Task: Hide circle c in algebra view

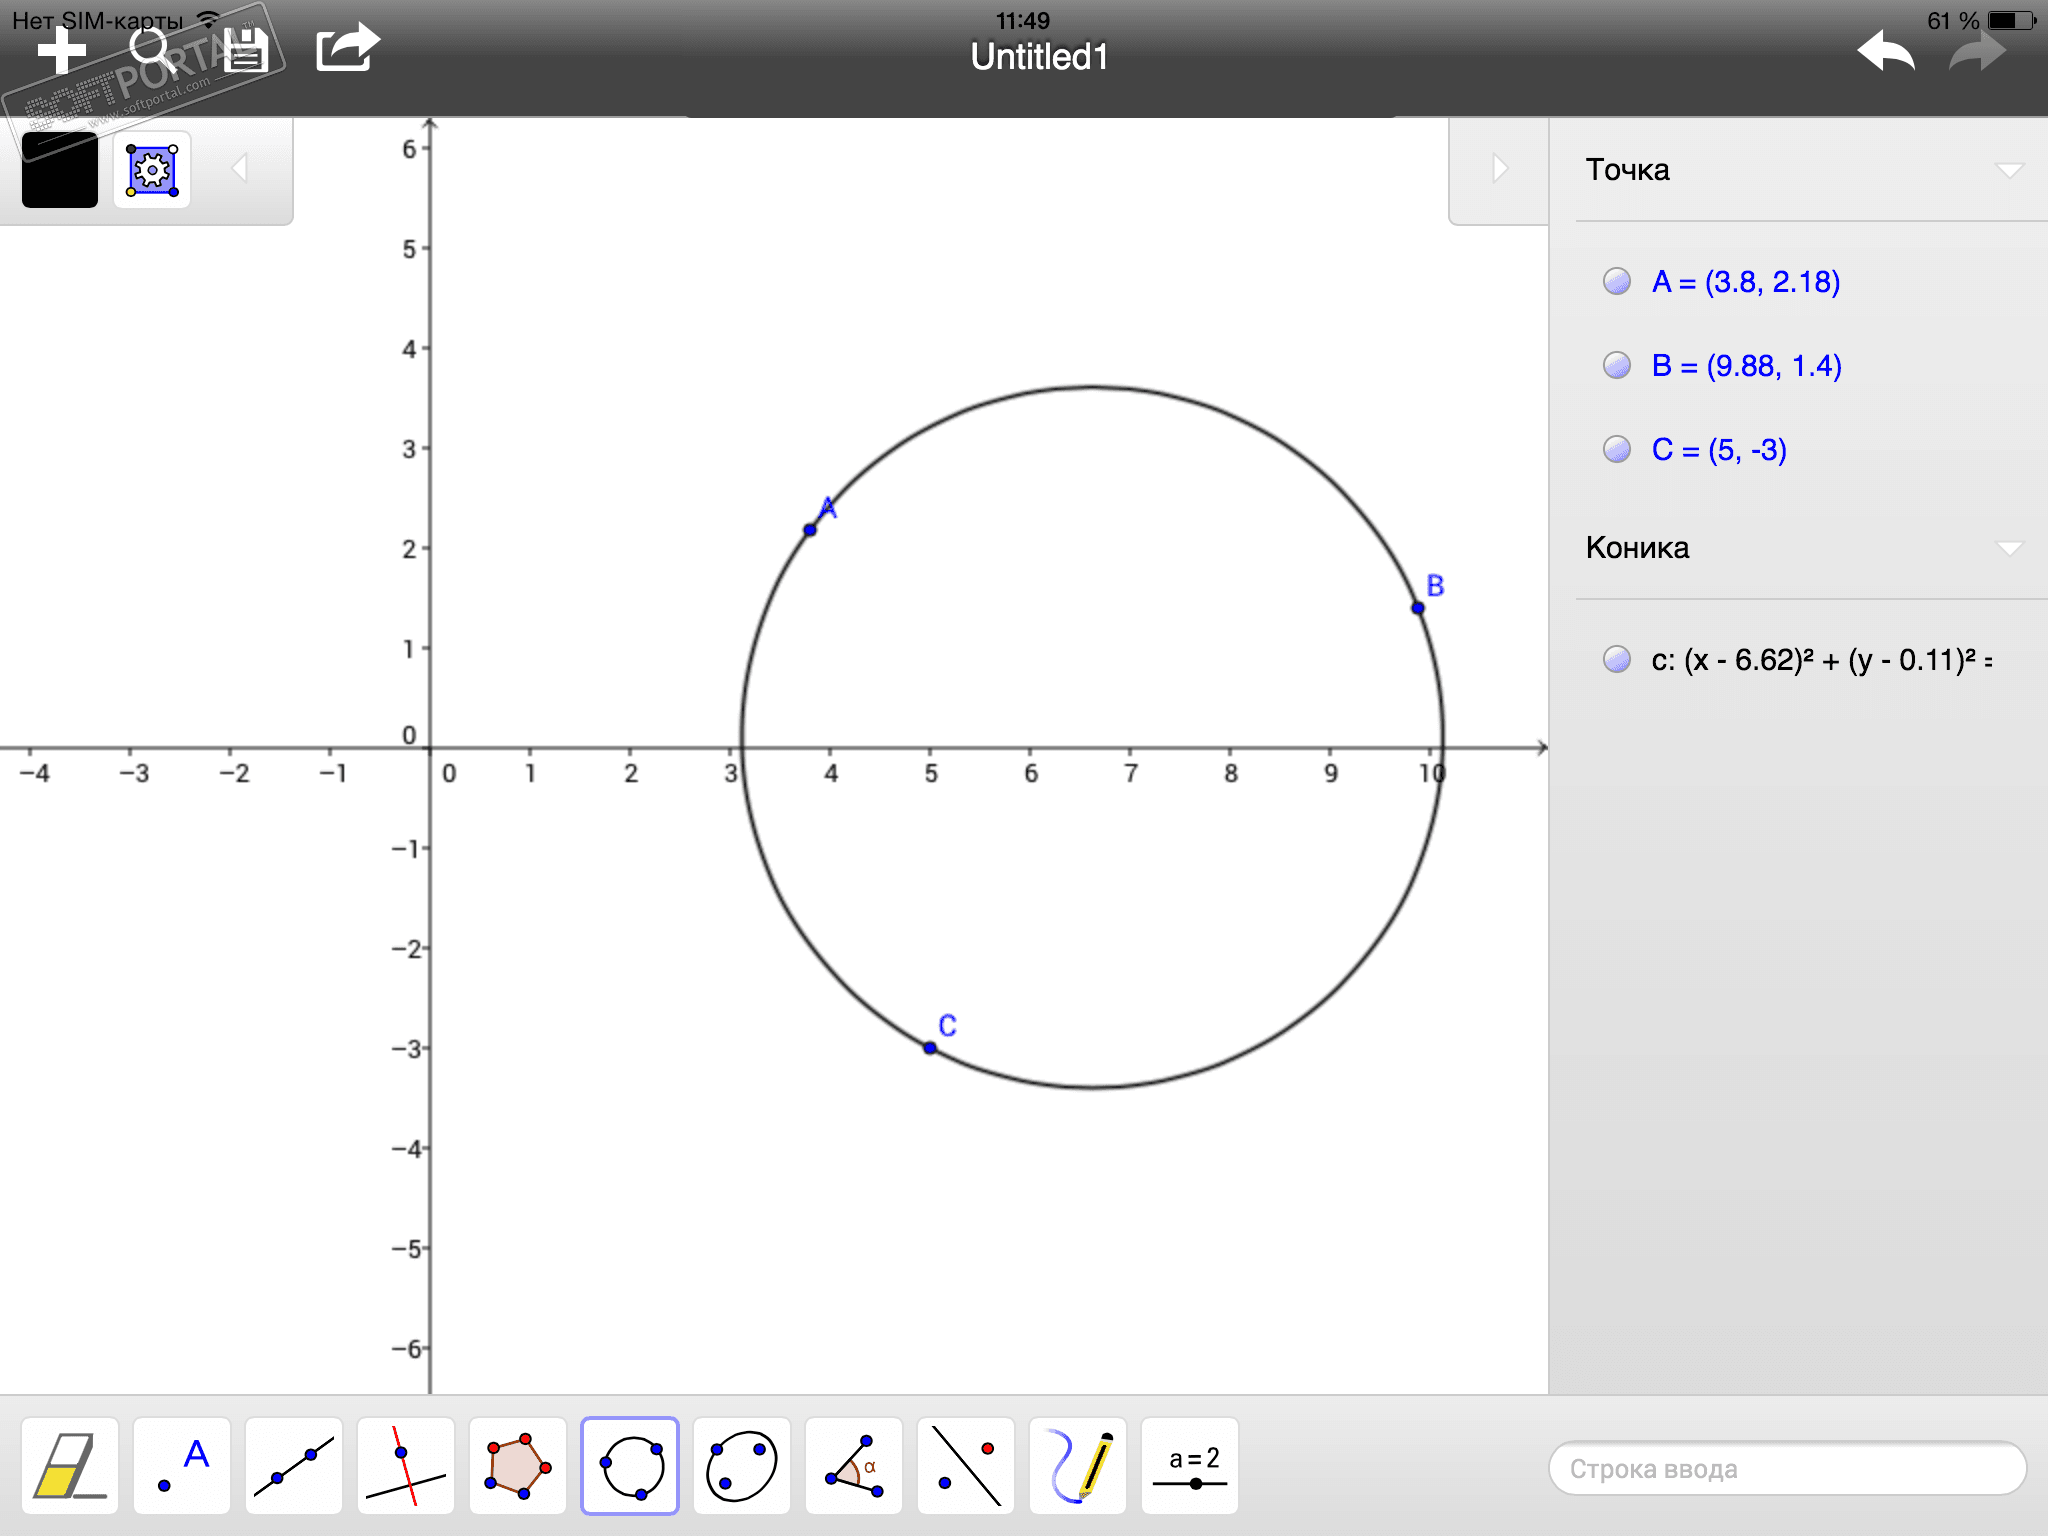Action: pyautogui.click(x=1617, y=659)
